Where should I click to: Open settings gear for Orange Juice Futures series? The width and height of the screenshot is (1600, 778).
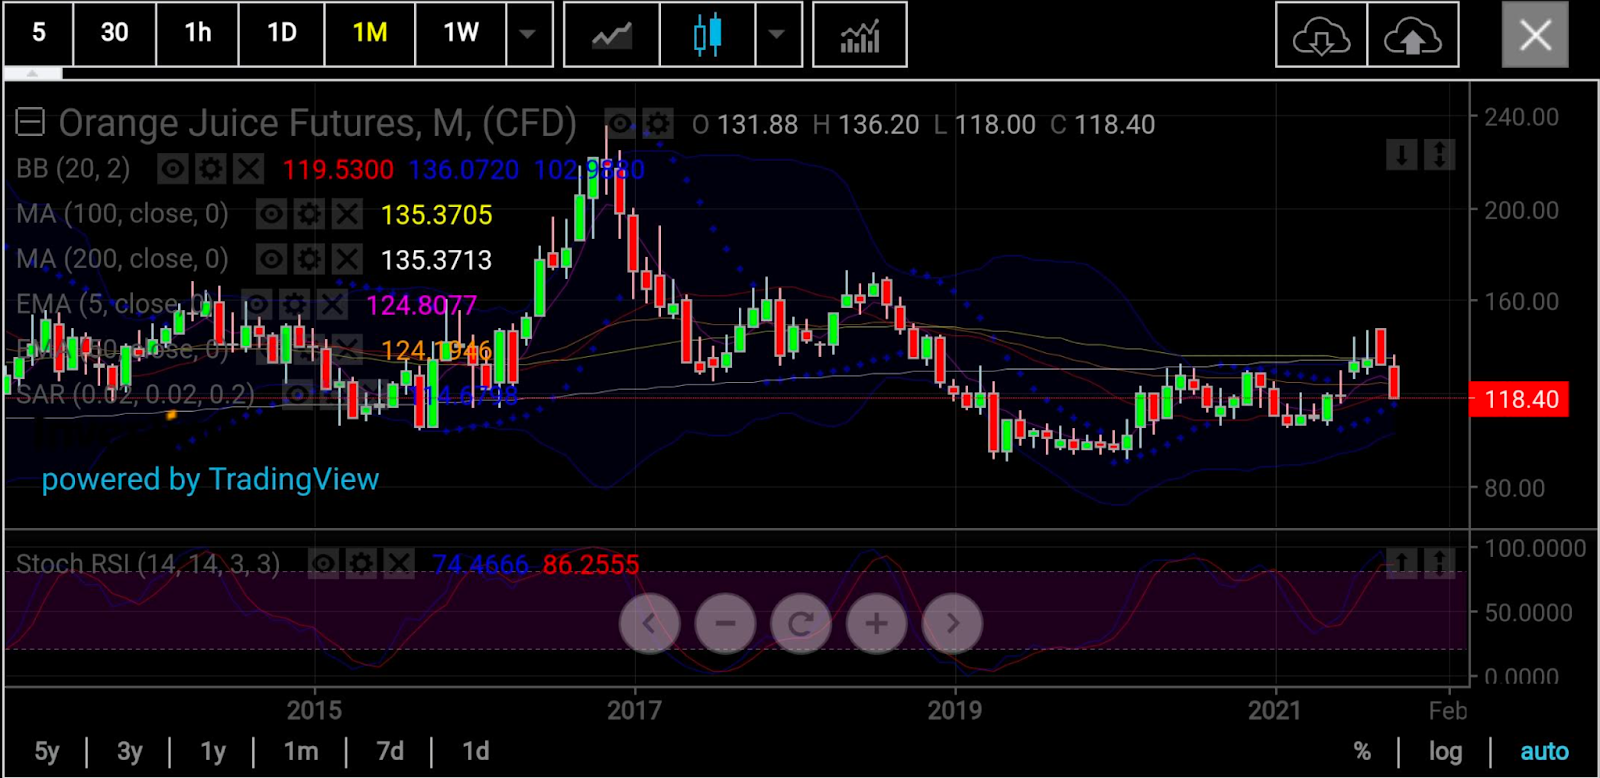pos(657,124)
